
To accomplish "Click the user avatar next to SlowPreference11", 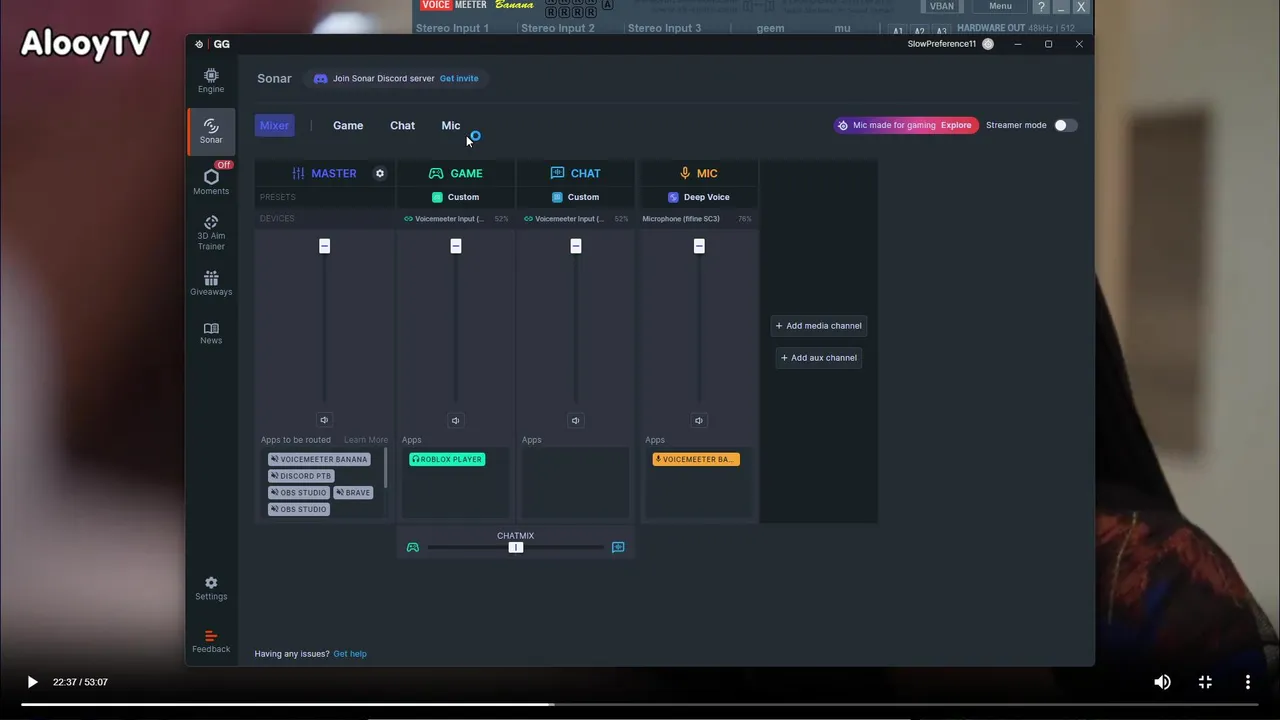I will pyautogui.click(x=988, y=44).
